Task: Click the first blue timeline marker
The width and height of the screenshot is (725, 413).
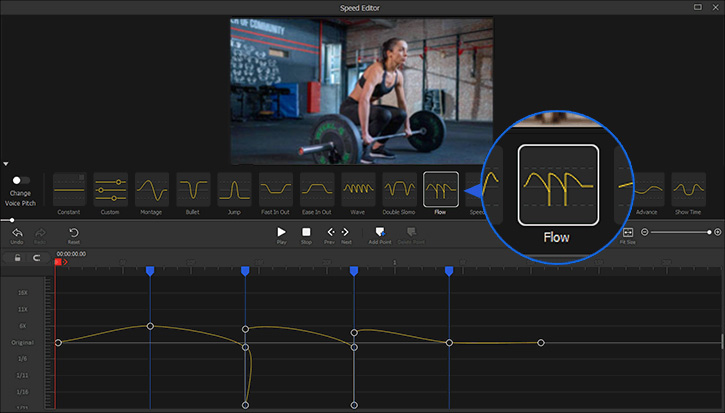Action: click(x=150, y=271)
